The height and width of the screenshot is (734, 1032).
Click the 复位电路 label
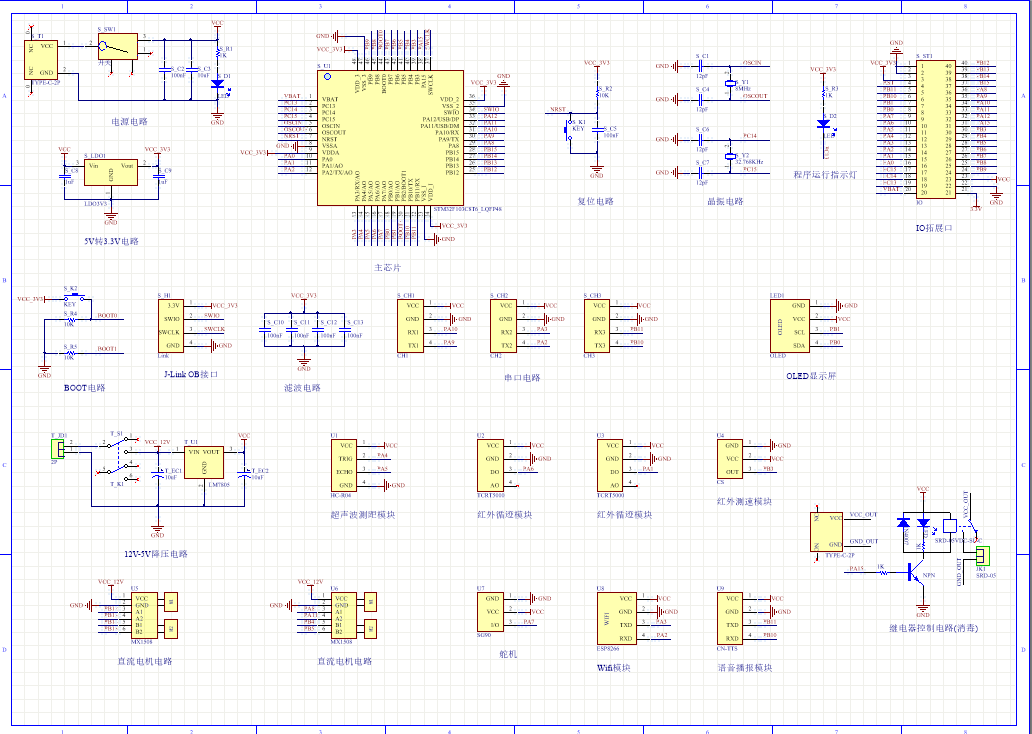pyautogui.click(x=595, y=201)
